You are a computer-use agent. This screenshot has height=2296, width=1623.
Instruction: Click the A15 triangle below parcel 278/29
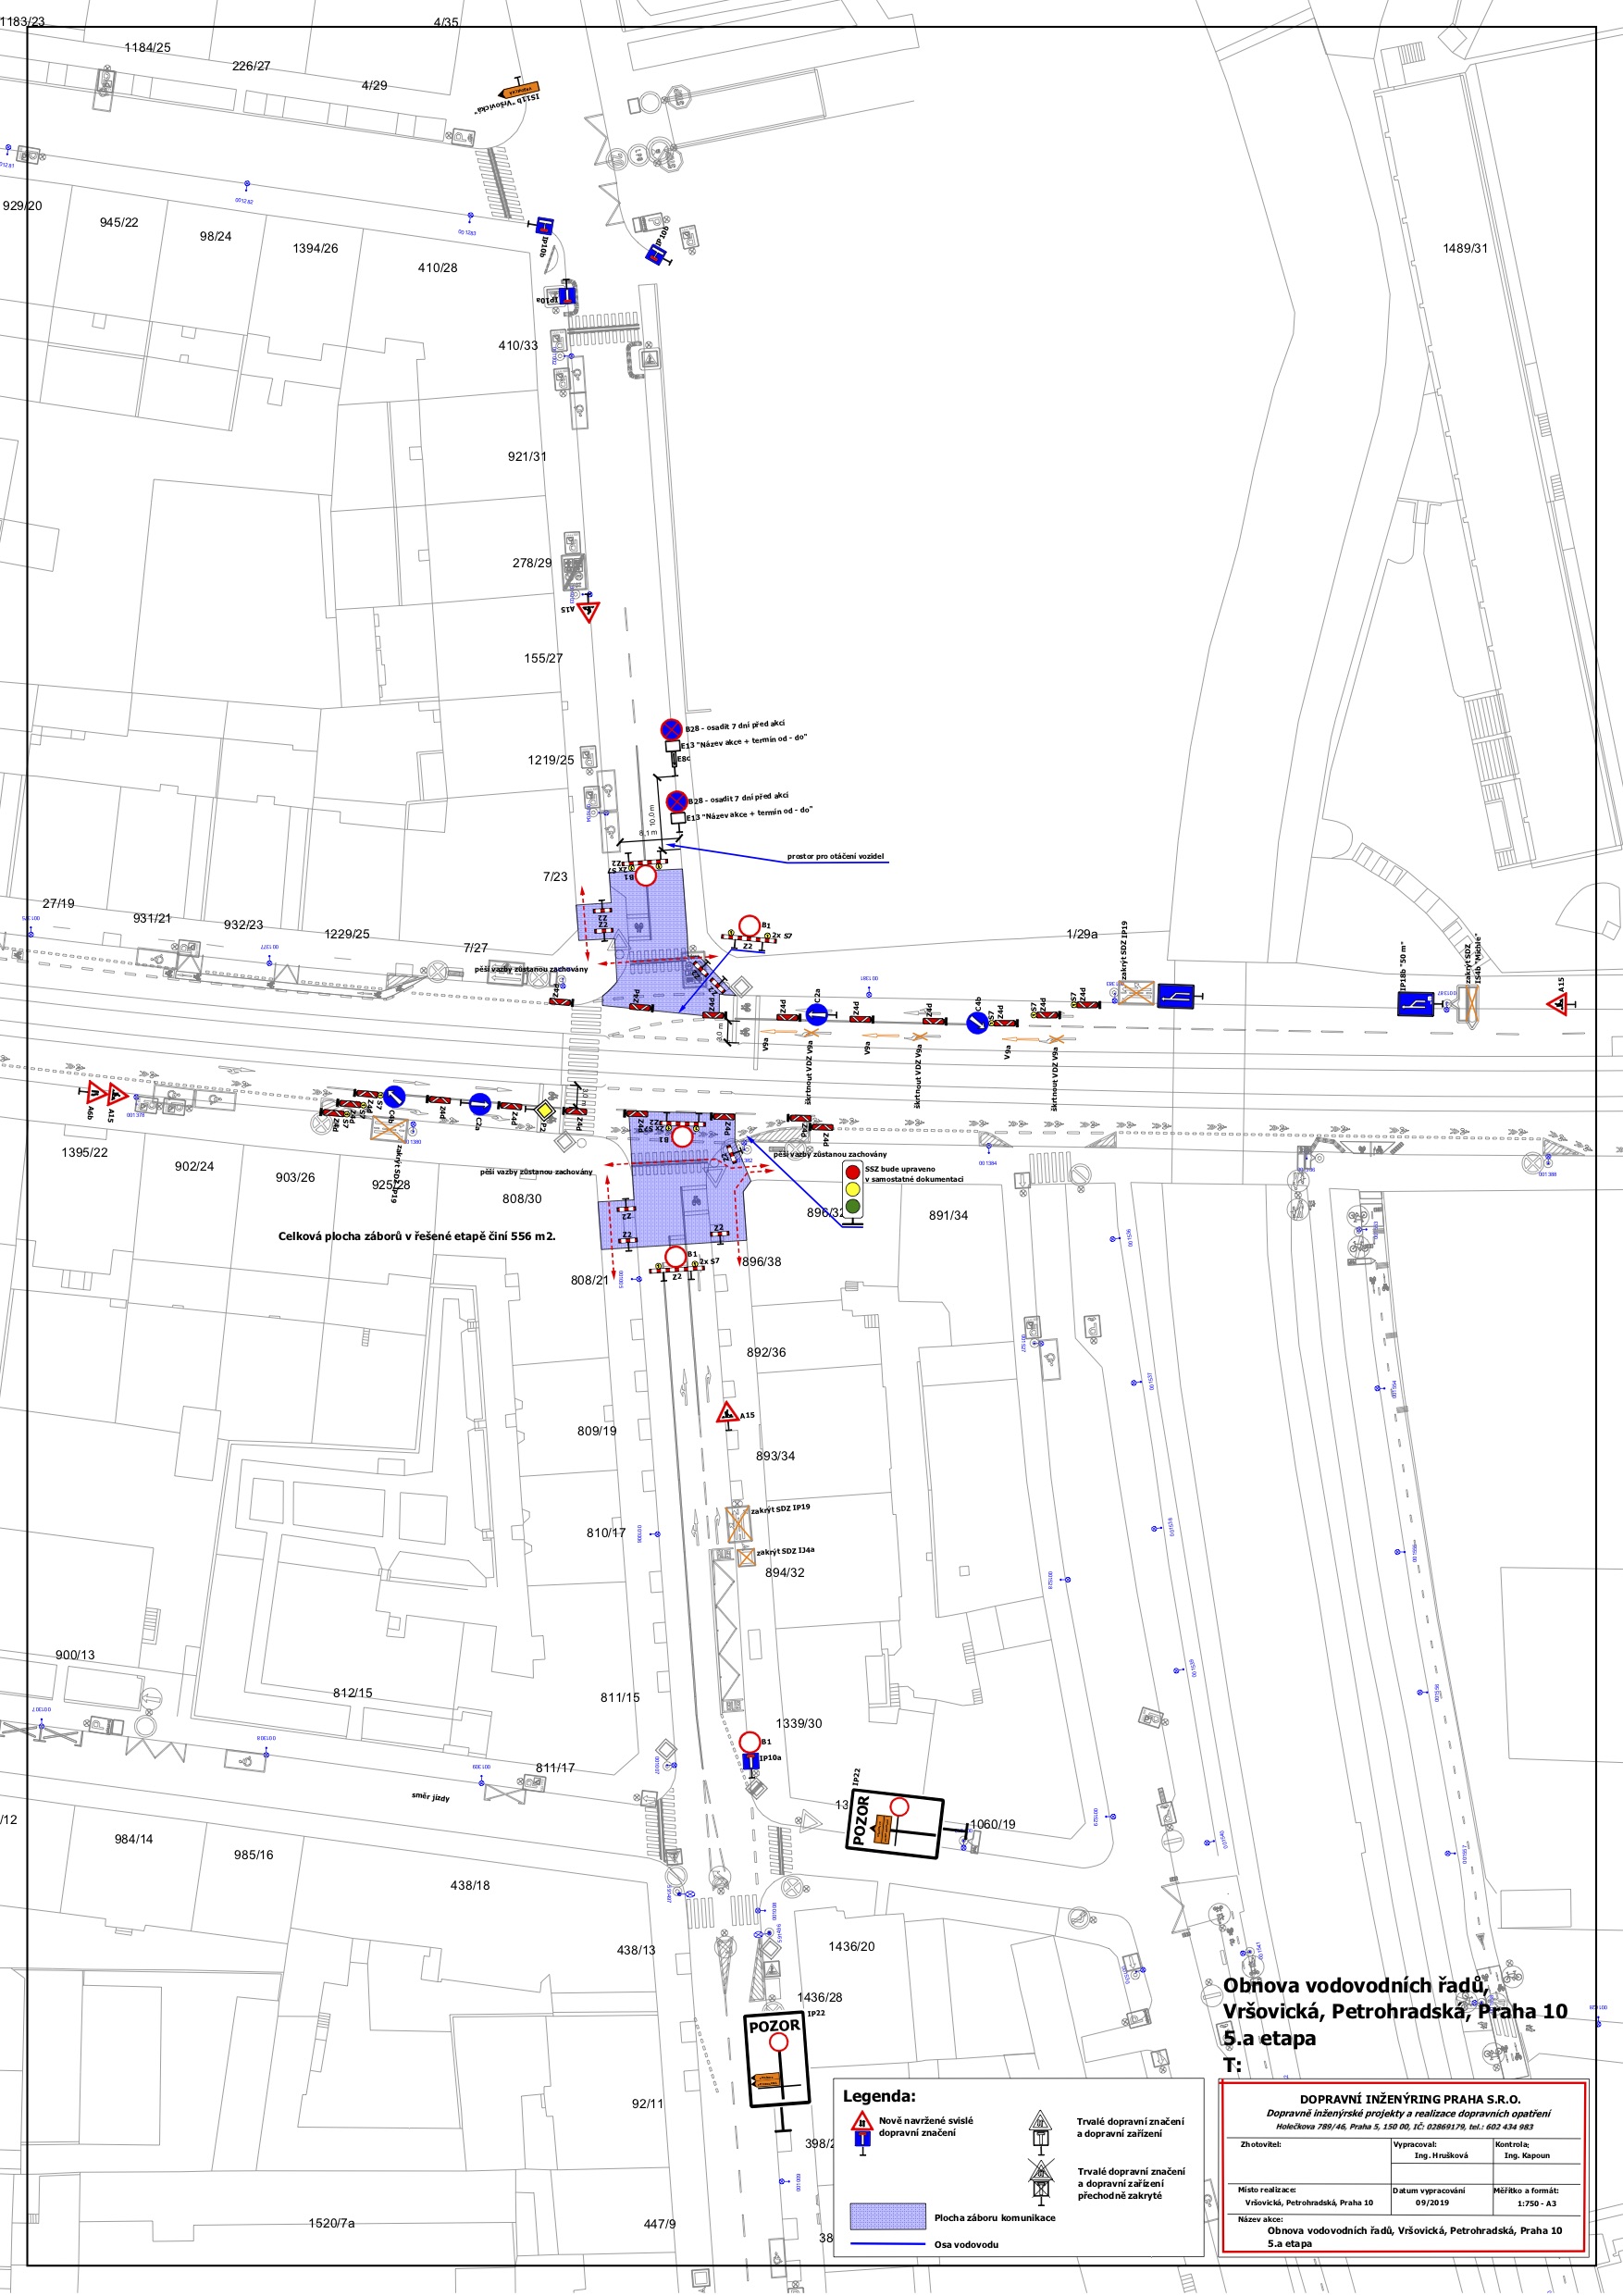point(589,610)
